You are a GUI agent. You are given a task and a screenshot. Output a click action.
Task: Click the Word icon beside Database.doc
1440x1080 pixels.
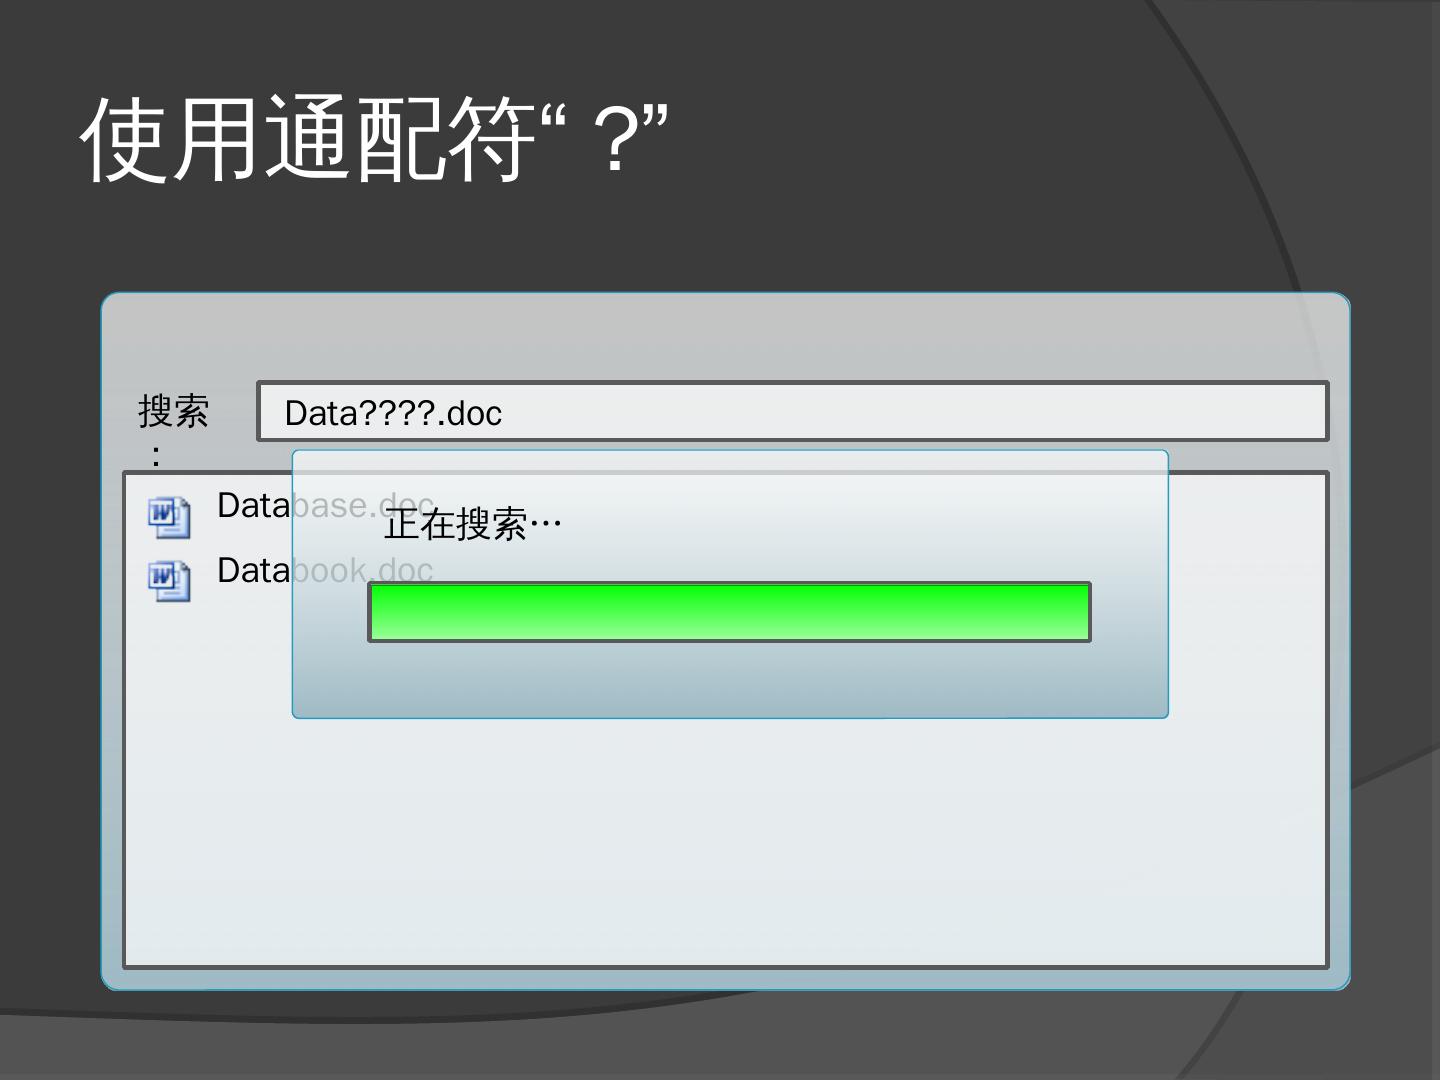point(169,516)
